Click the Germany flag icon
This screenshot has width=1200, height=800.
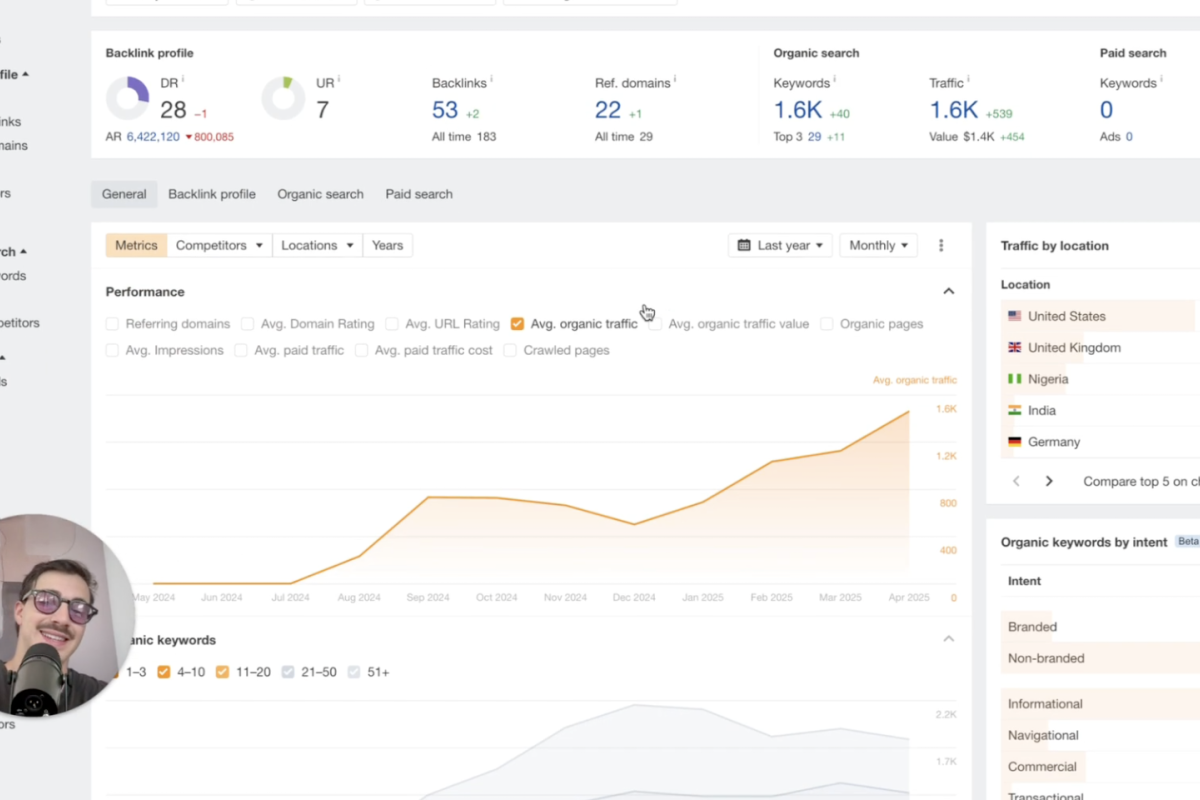click(1015, 442)
